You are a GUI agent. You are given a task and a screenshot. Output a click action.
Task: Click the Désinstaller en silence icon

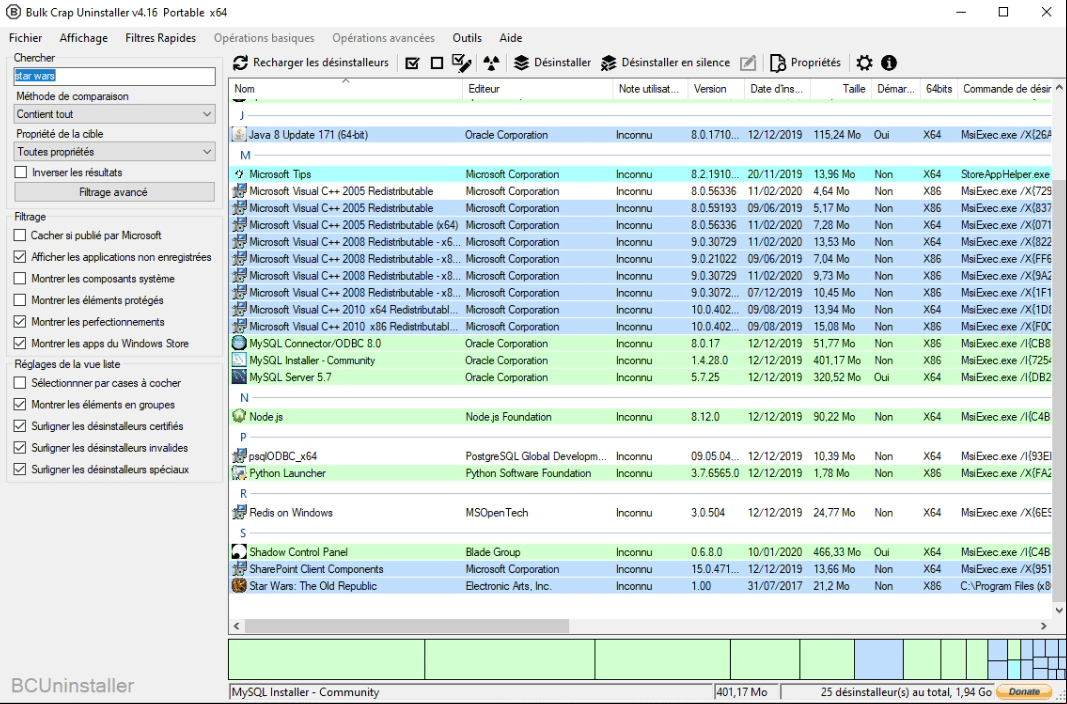(x=608, y=63)
